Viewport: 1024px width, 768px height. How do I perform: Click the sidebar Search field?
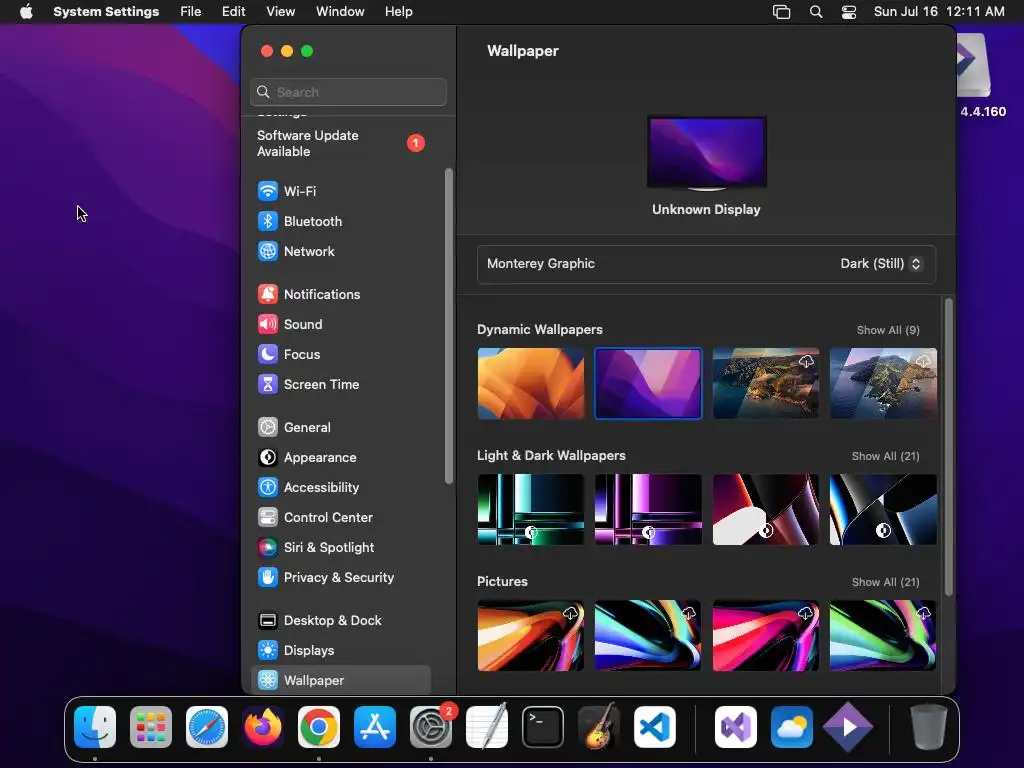click(x=348, y=92)
